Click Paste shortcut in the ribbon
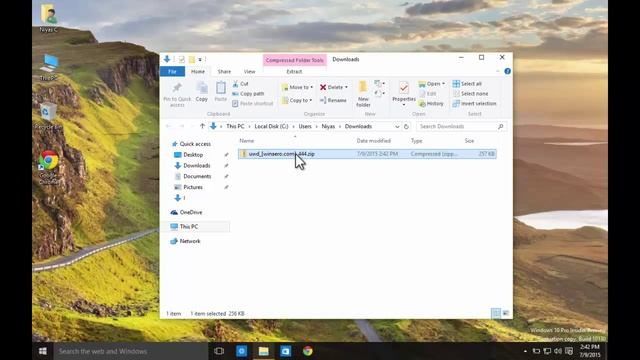The image size is (640, 360). coord(253,103)
